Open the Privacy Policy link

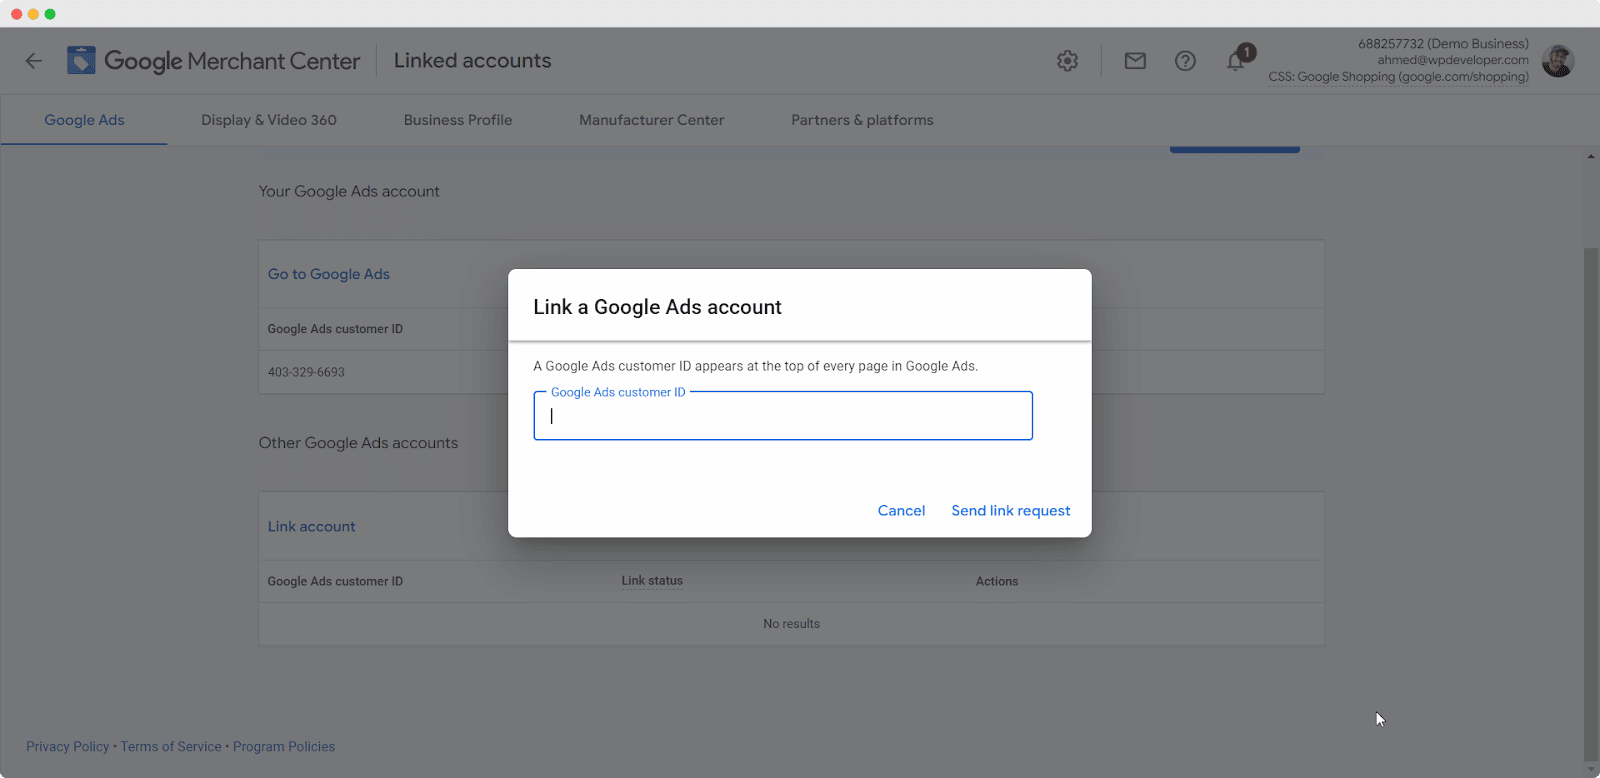67,747
